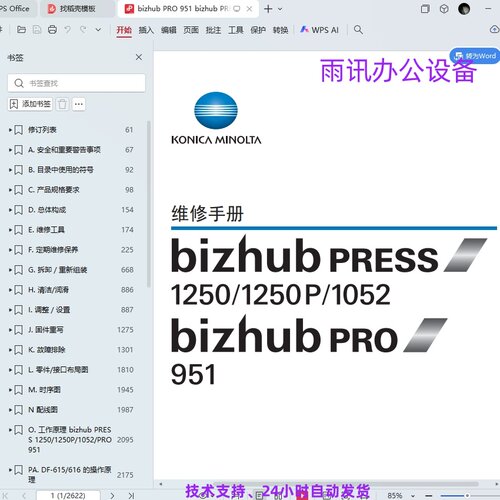Viewport: 500px width, 500px height.
Task: Select the 开始 ribbon tab
Action: (x=124, y=30)
